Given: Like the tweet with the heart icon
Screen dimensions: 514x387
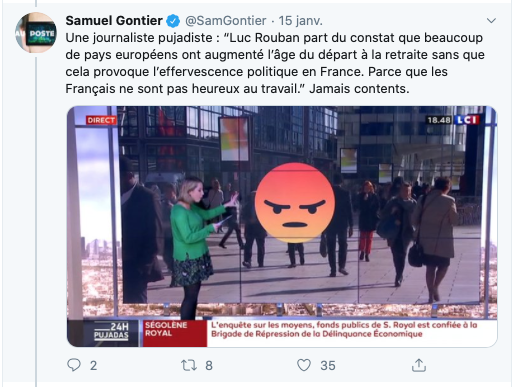Looking at the screenshot, I should pos(304,365).
